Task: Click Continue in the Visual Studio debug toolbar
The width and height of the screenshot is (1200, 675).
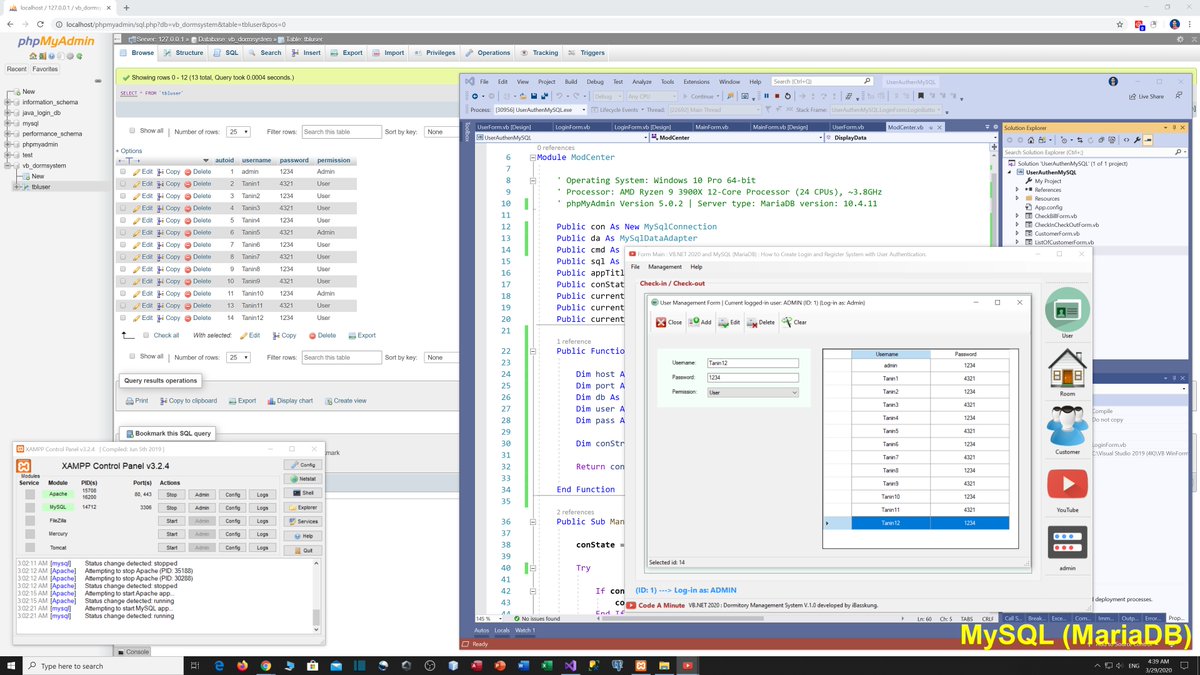Action: (x=703, y=96)
